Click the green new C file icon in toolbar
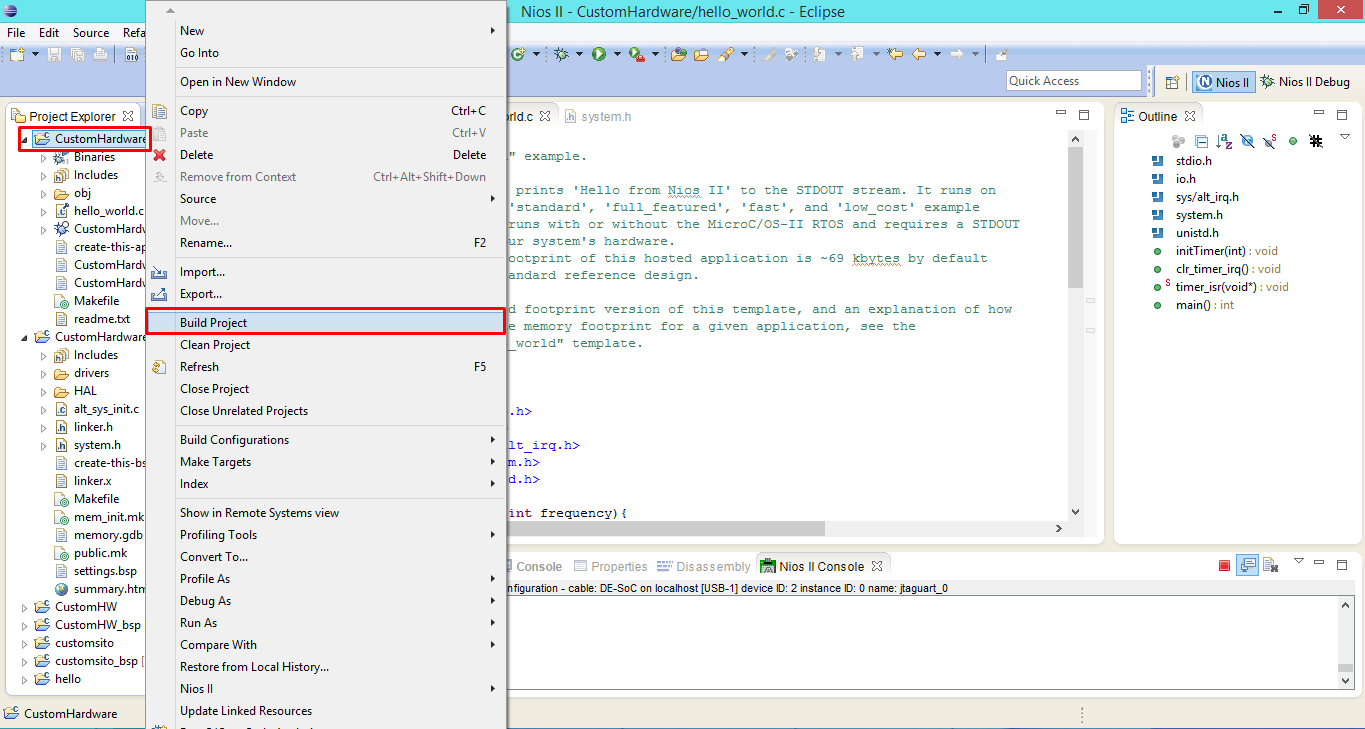 pos(517,54)
